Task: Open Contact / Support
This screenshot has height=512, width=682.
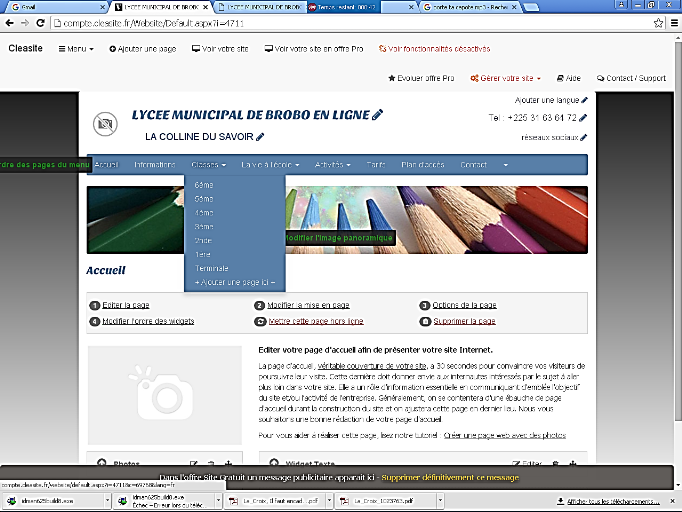Action: 631,78
